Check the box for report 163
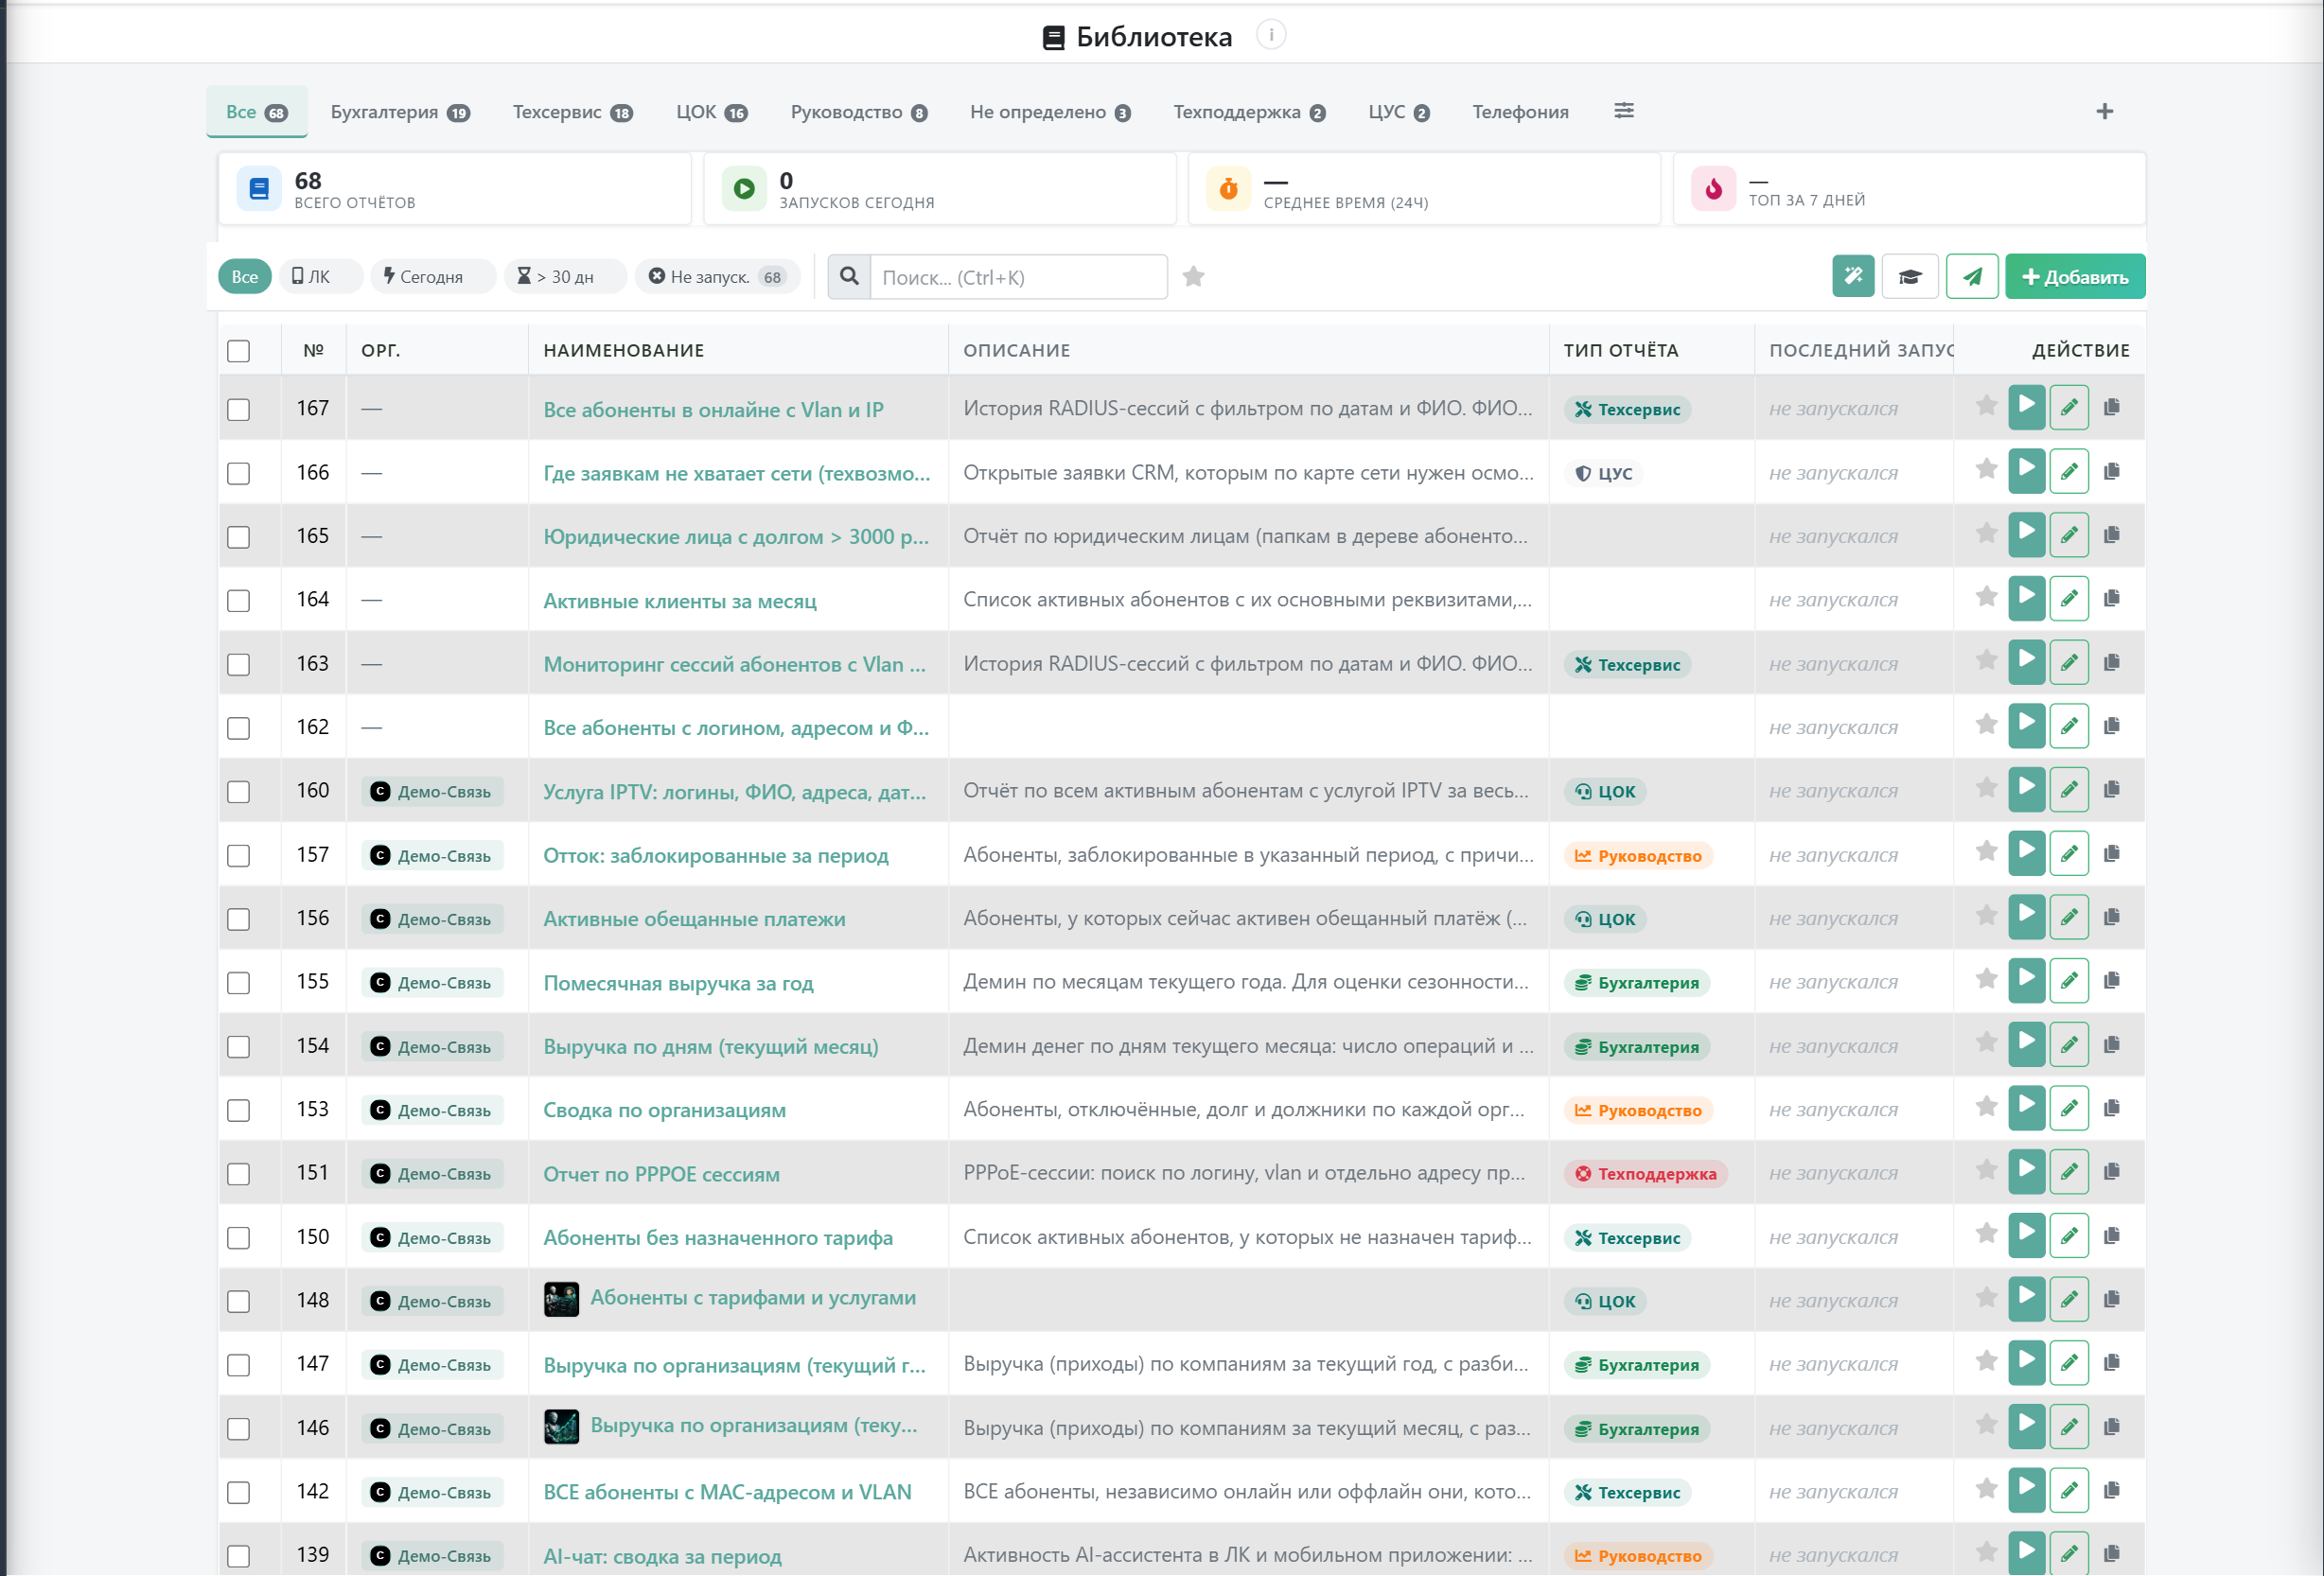Viewport: 2324px width, 1576px height. point(238,665)
